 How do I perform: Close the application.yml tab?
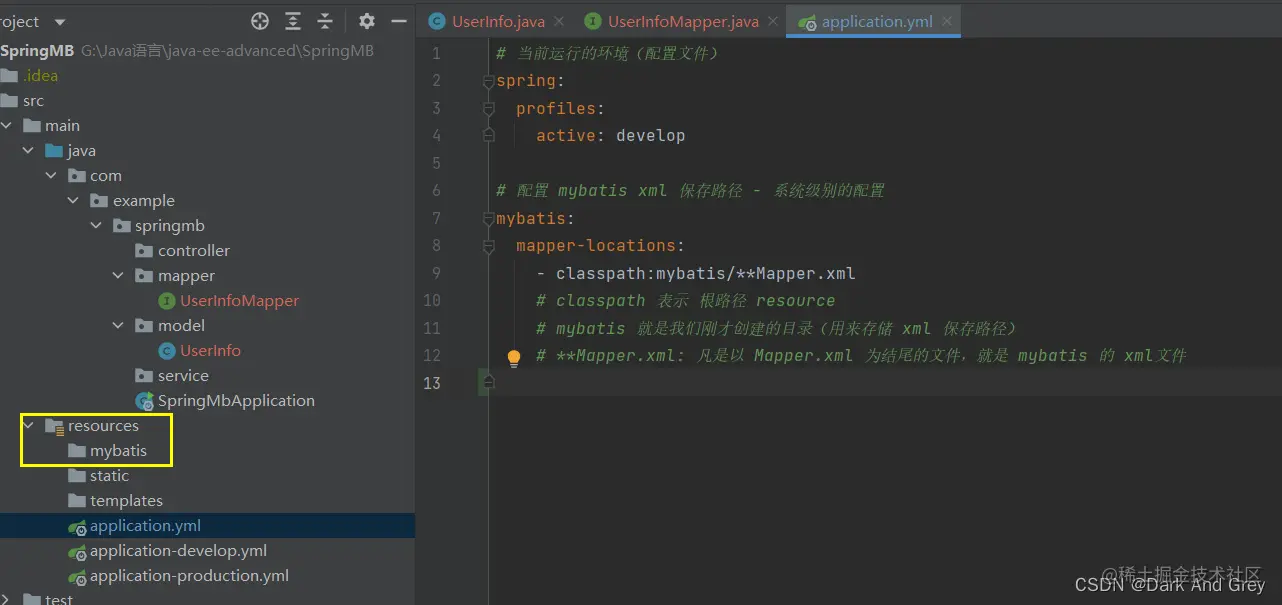click(946, 21)
